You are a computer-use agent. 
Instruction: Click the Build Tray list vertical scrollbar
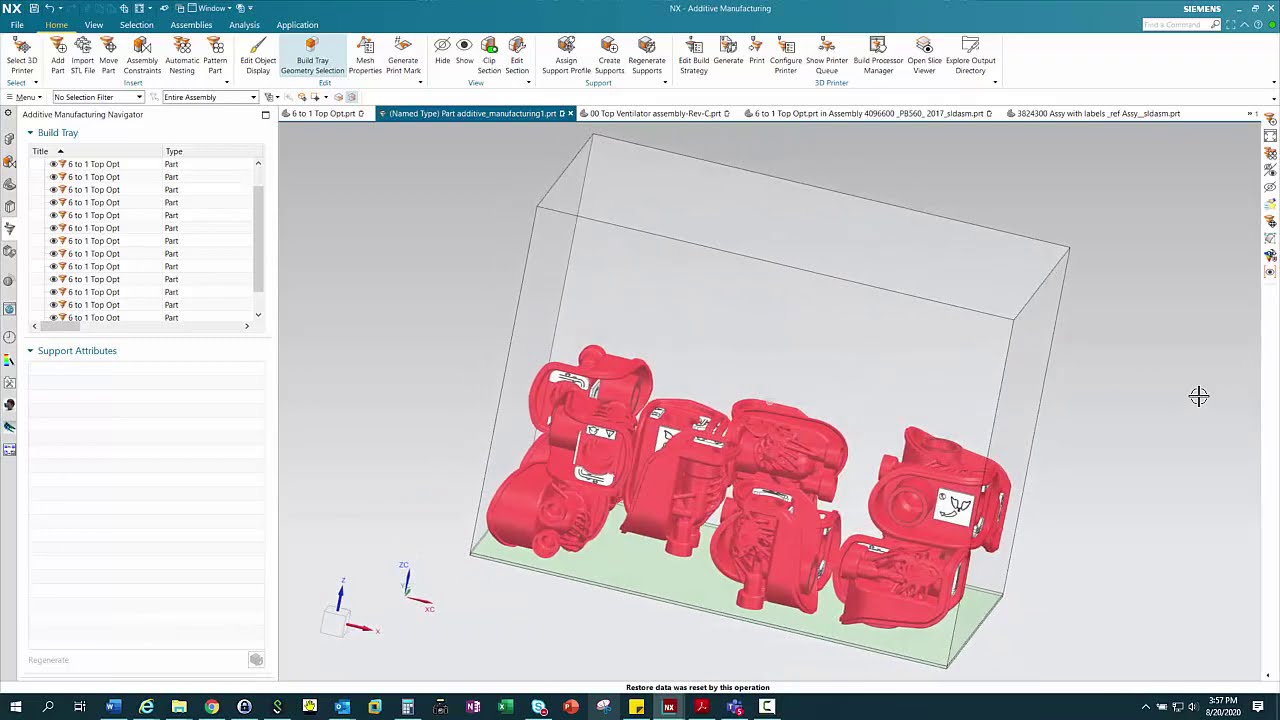(258, 240)
